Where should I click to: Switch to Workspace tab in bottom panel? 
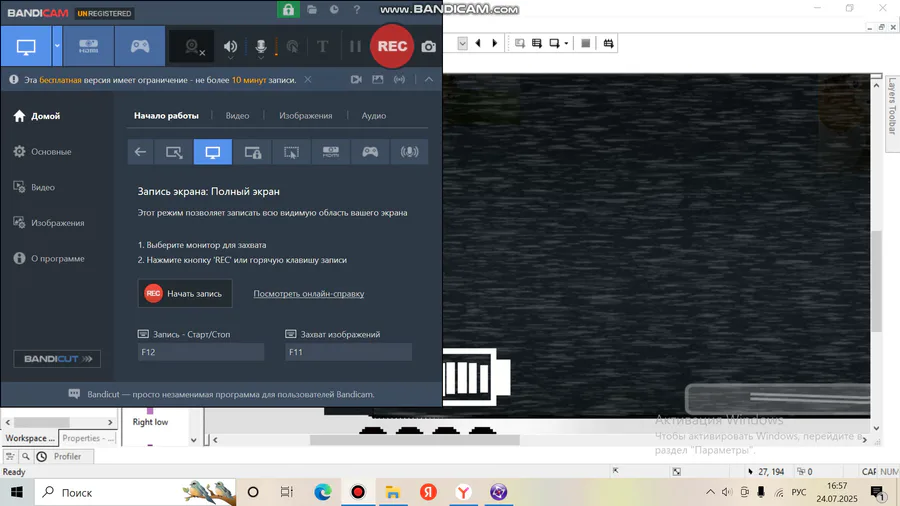(x=30, y=438)
